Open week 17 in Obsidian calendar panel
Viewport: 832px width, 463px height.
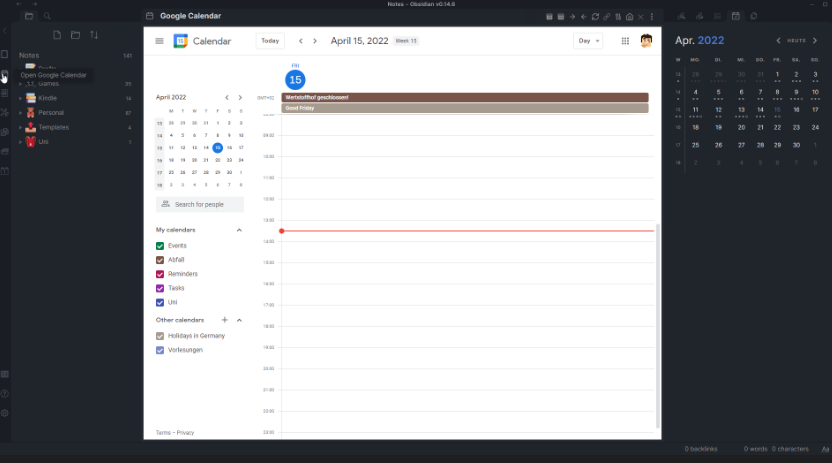[x=678, y=145]
